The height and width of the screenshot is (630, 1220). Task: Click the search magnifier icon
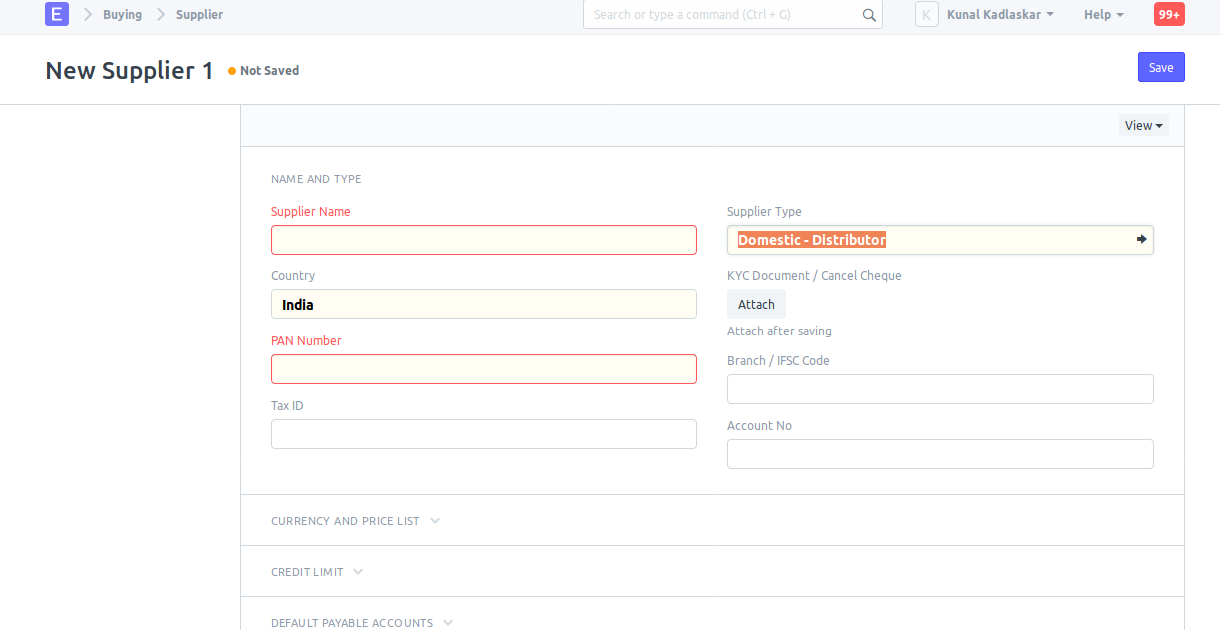pos(868,14)
